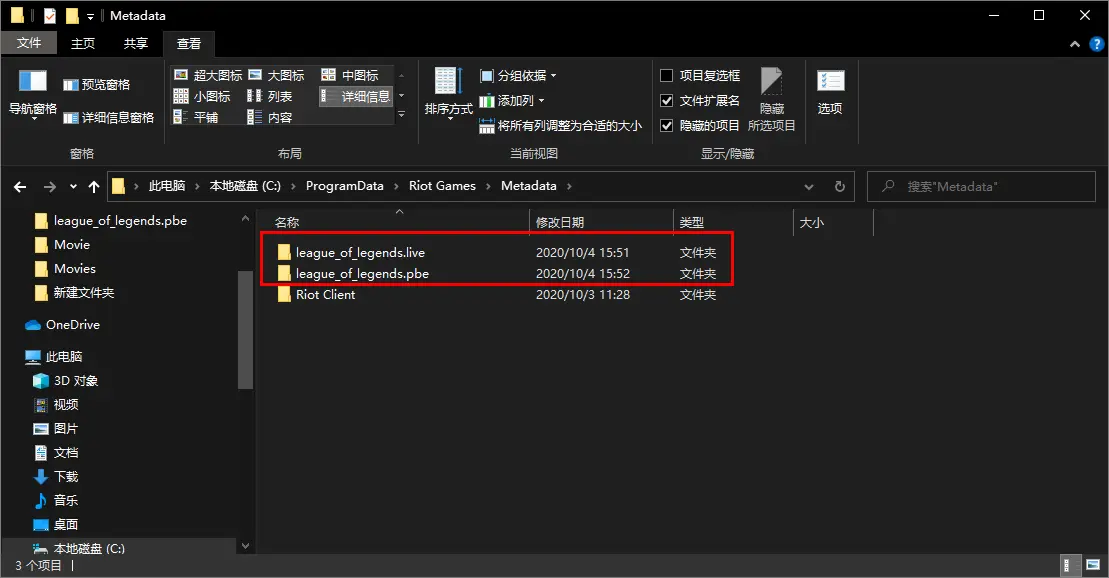Click Size all columns to fit (将所有列调整为合适的大小)
Image resolution: width=1109 pixels, height=578 pixels.
coord(560,126)
